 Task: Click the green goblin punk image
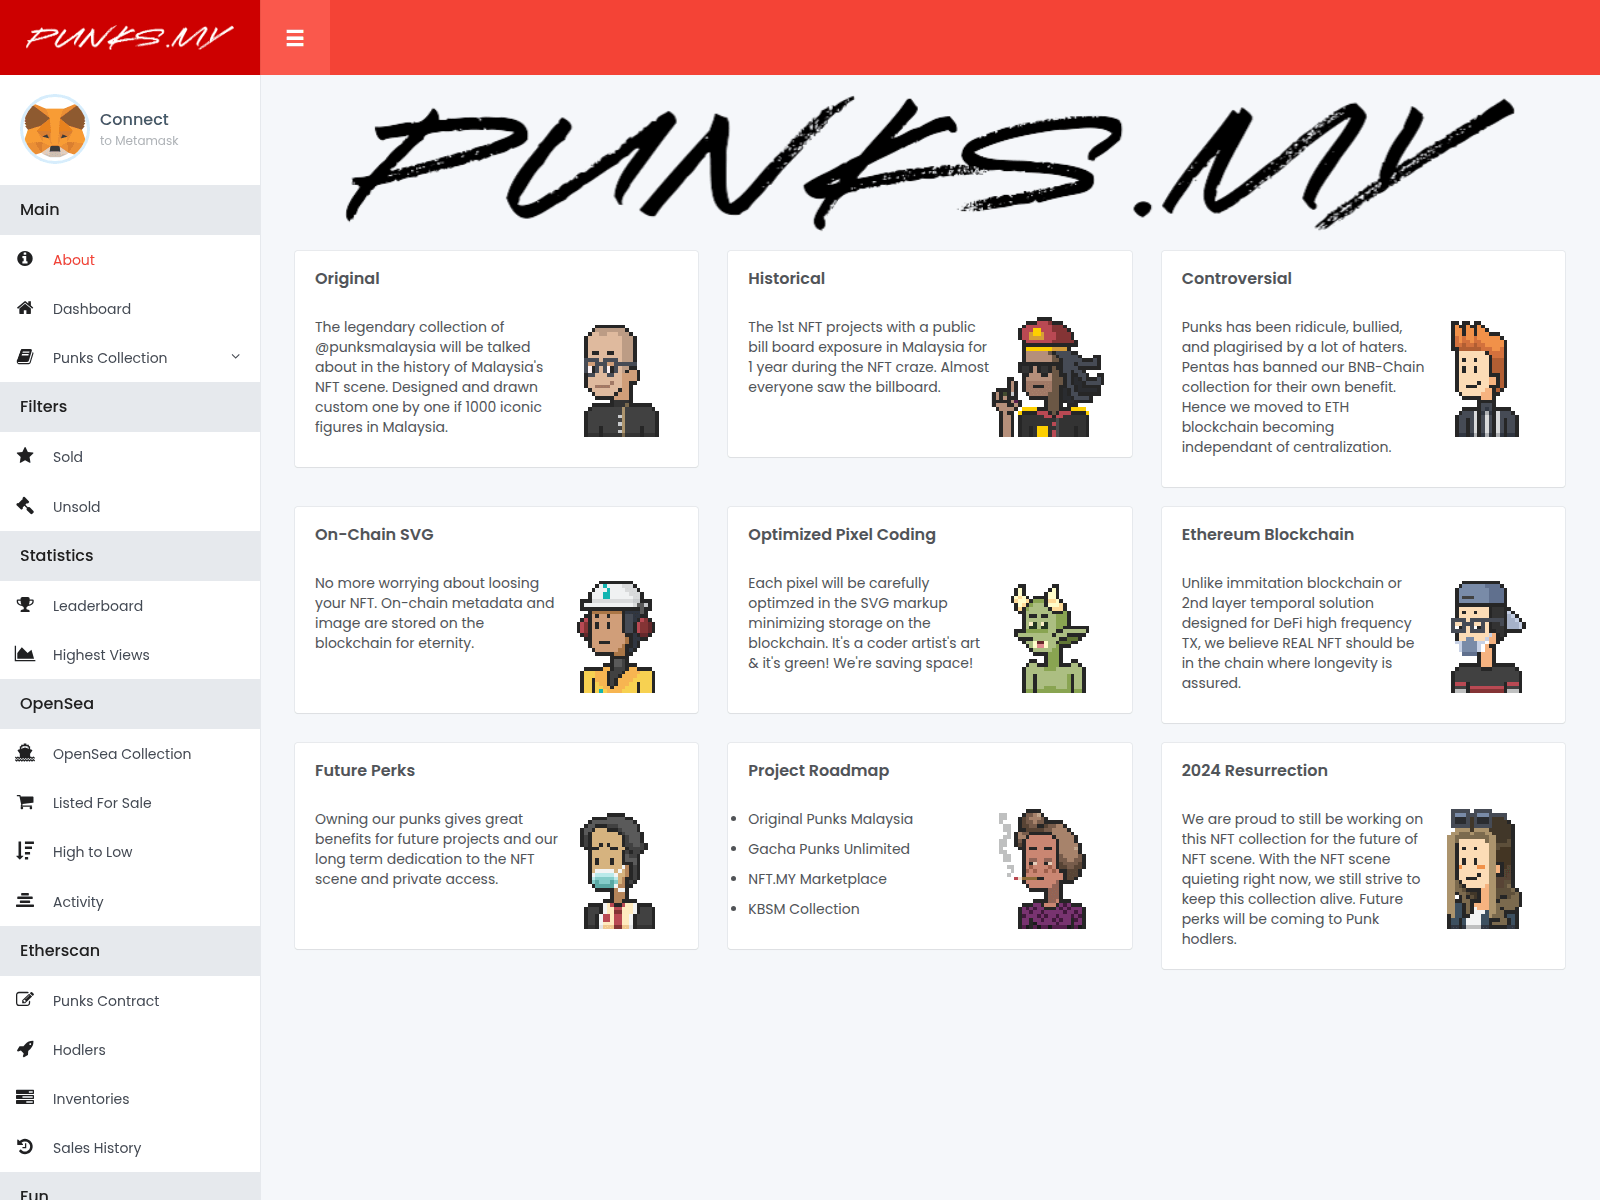coord(1050,638)
